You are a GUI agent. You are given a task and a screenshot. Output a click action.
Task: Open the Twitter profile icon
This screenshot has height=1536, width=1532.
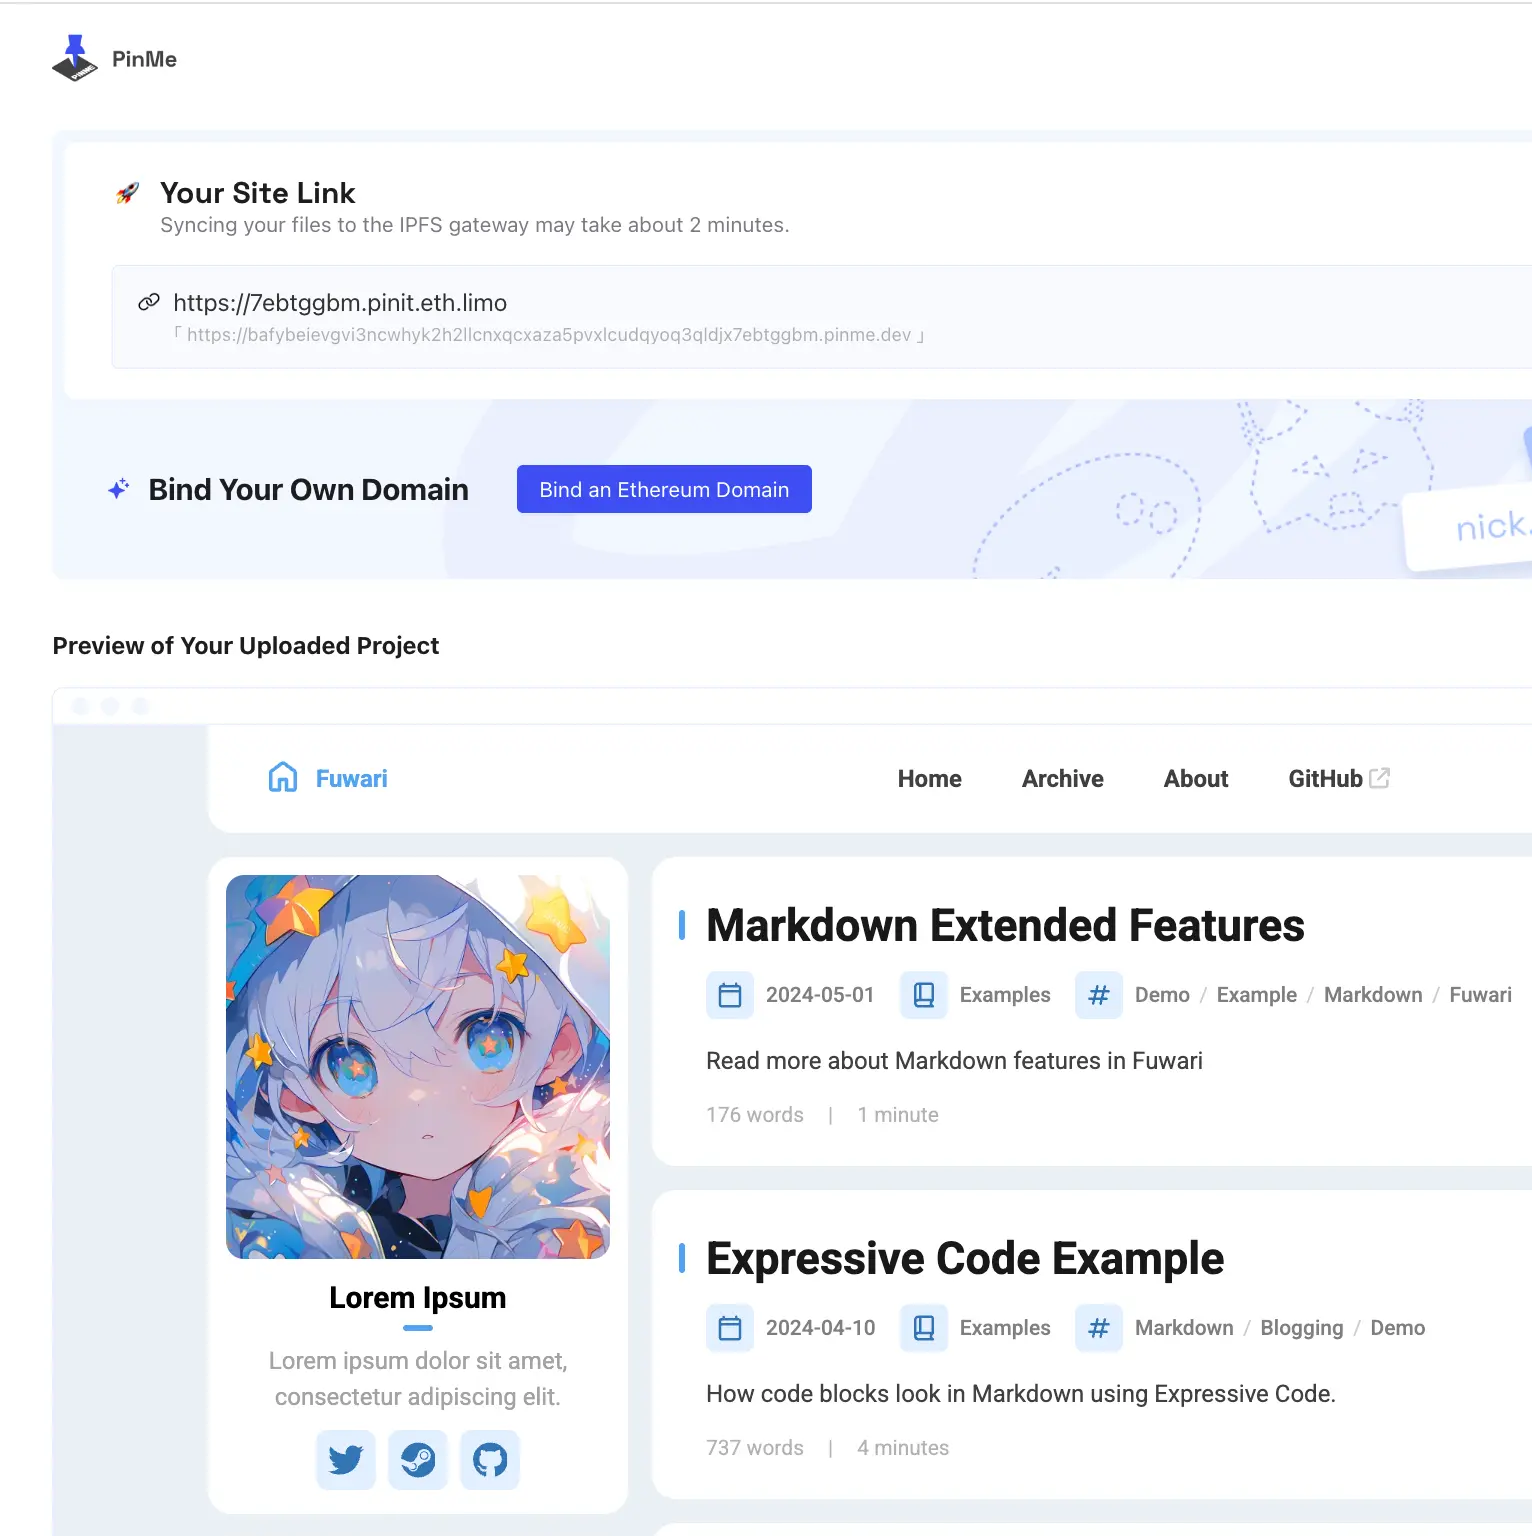click(x=346, y=1460)
